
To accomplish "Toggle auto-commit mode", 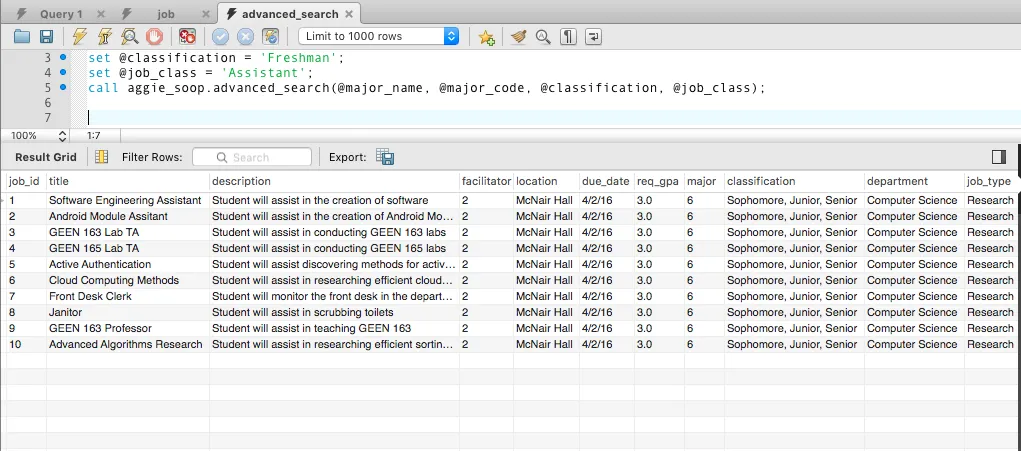I will pos(270,36).
